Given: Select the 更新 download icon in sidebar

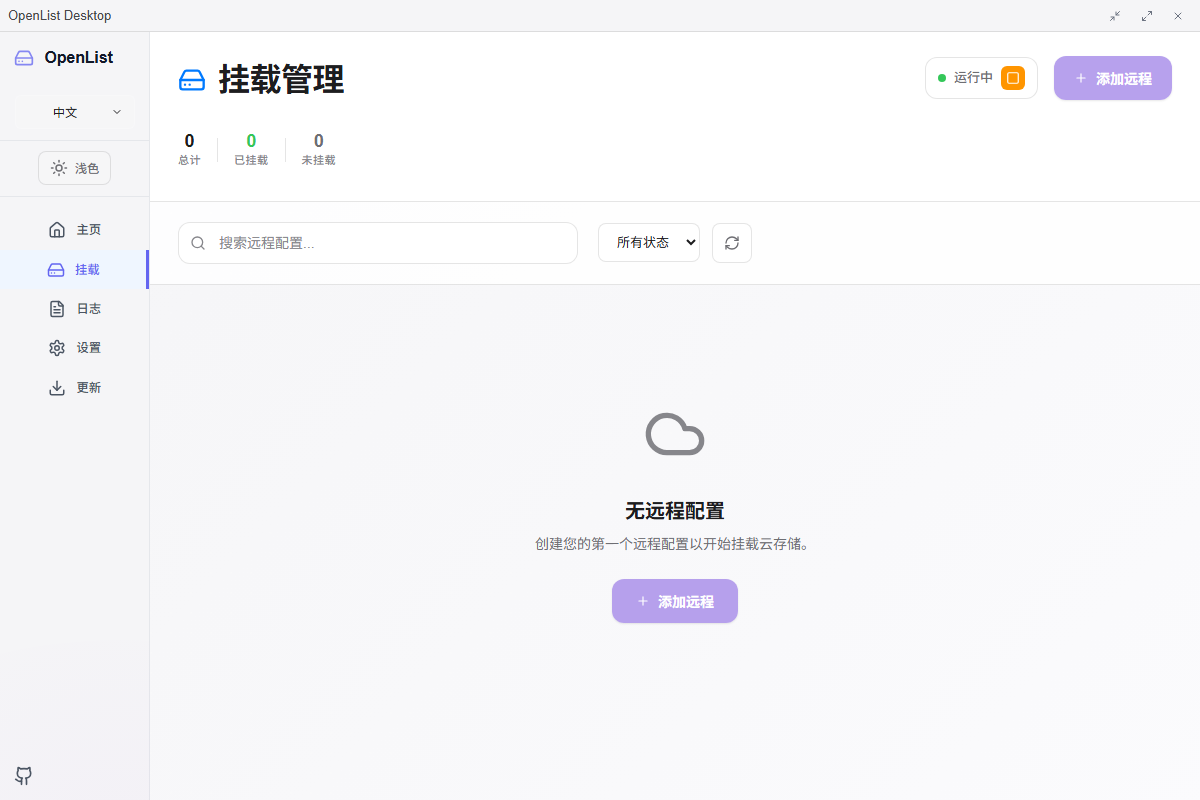Looking at the screenshot, I should click(57, 387).
